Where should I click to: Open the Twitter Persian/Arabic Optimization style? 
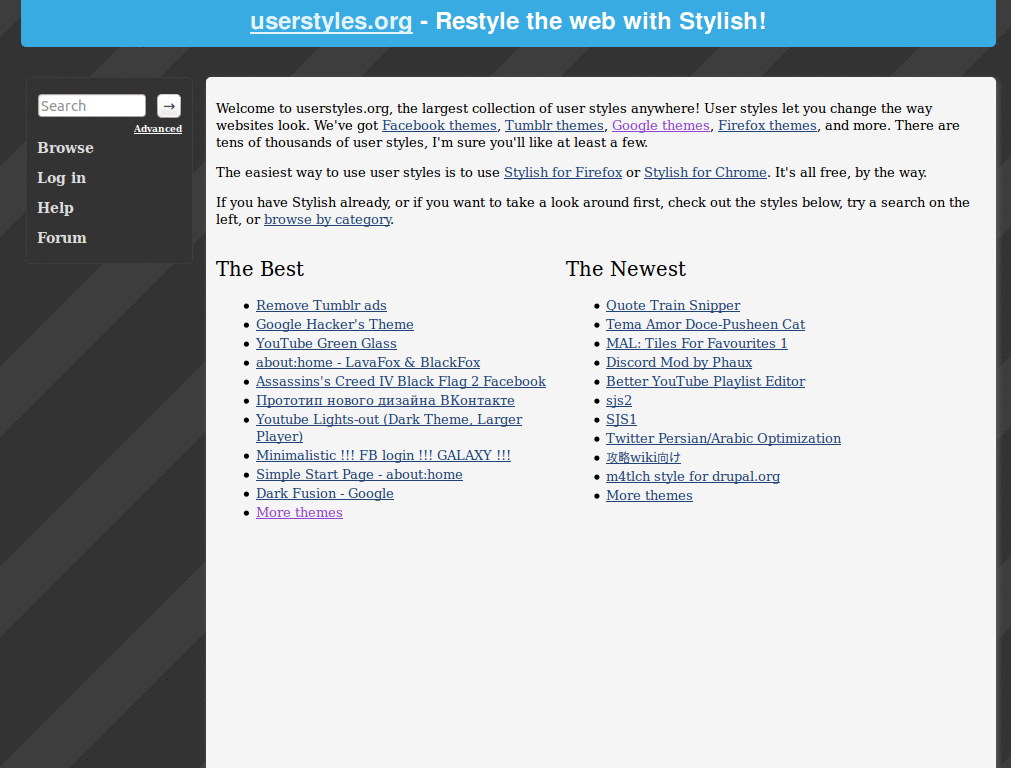723,438
